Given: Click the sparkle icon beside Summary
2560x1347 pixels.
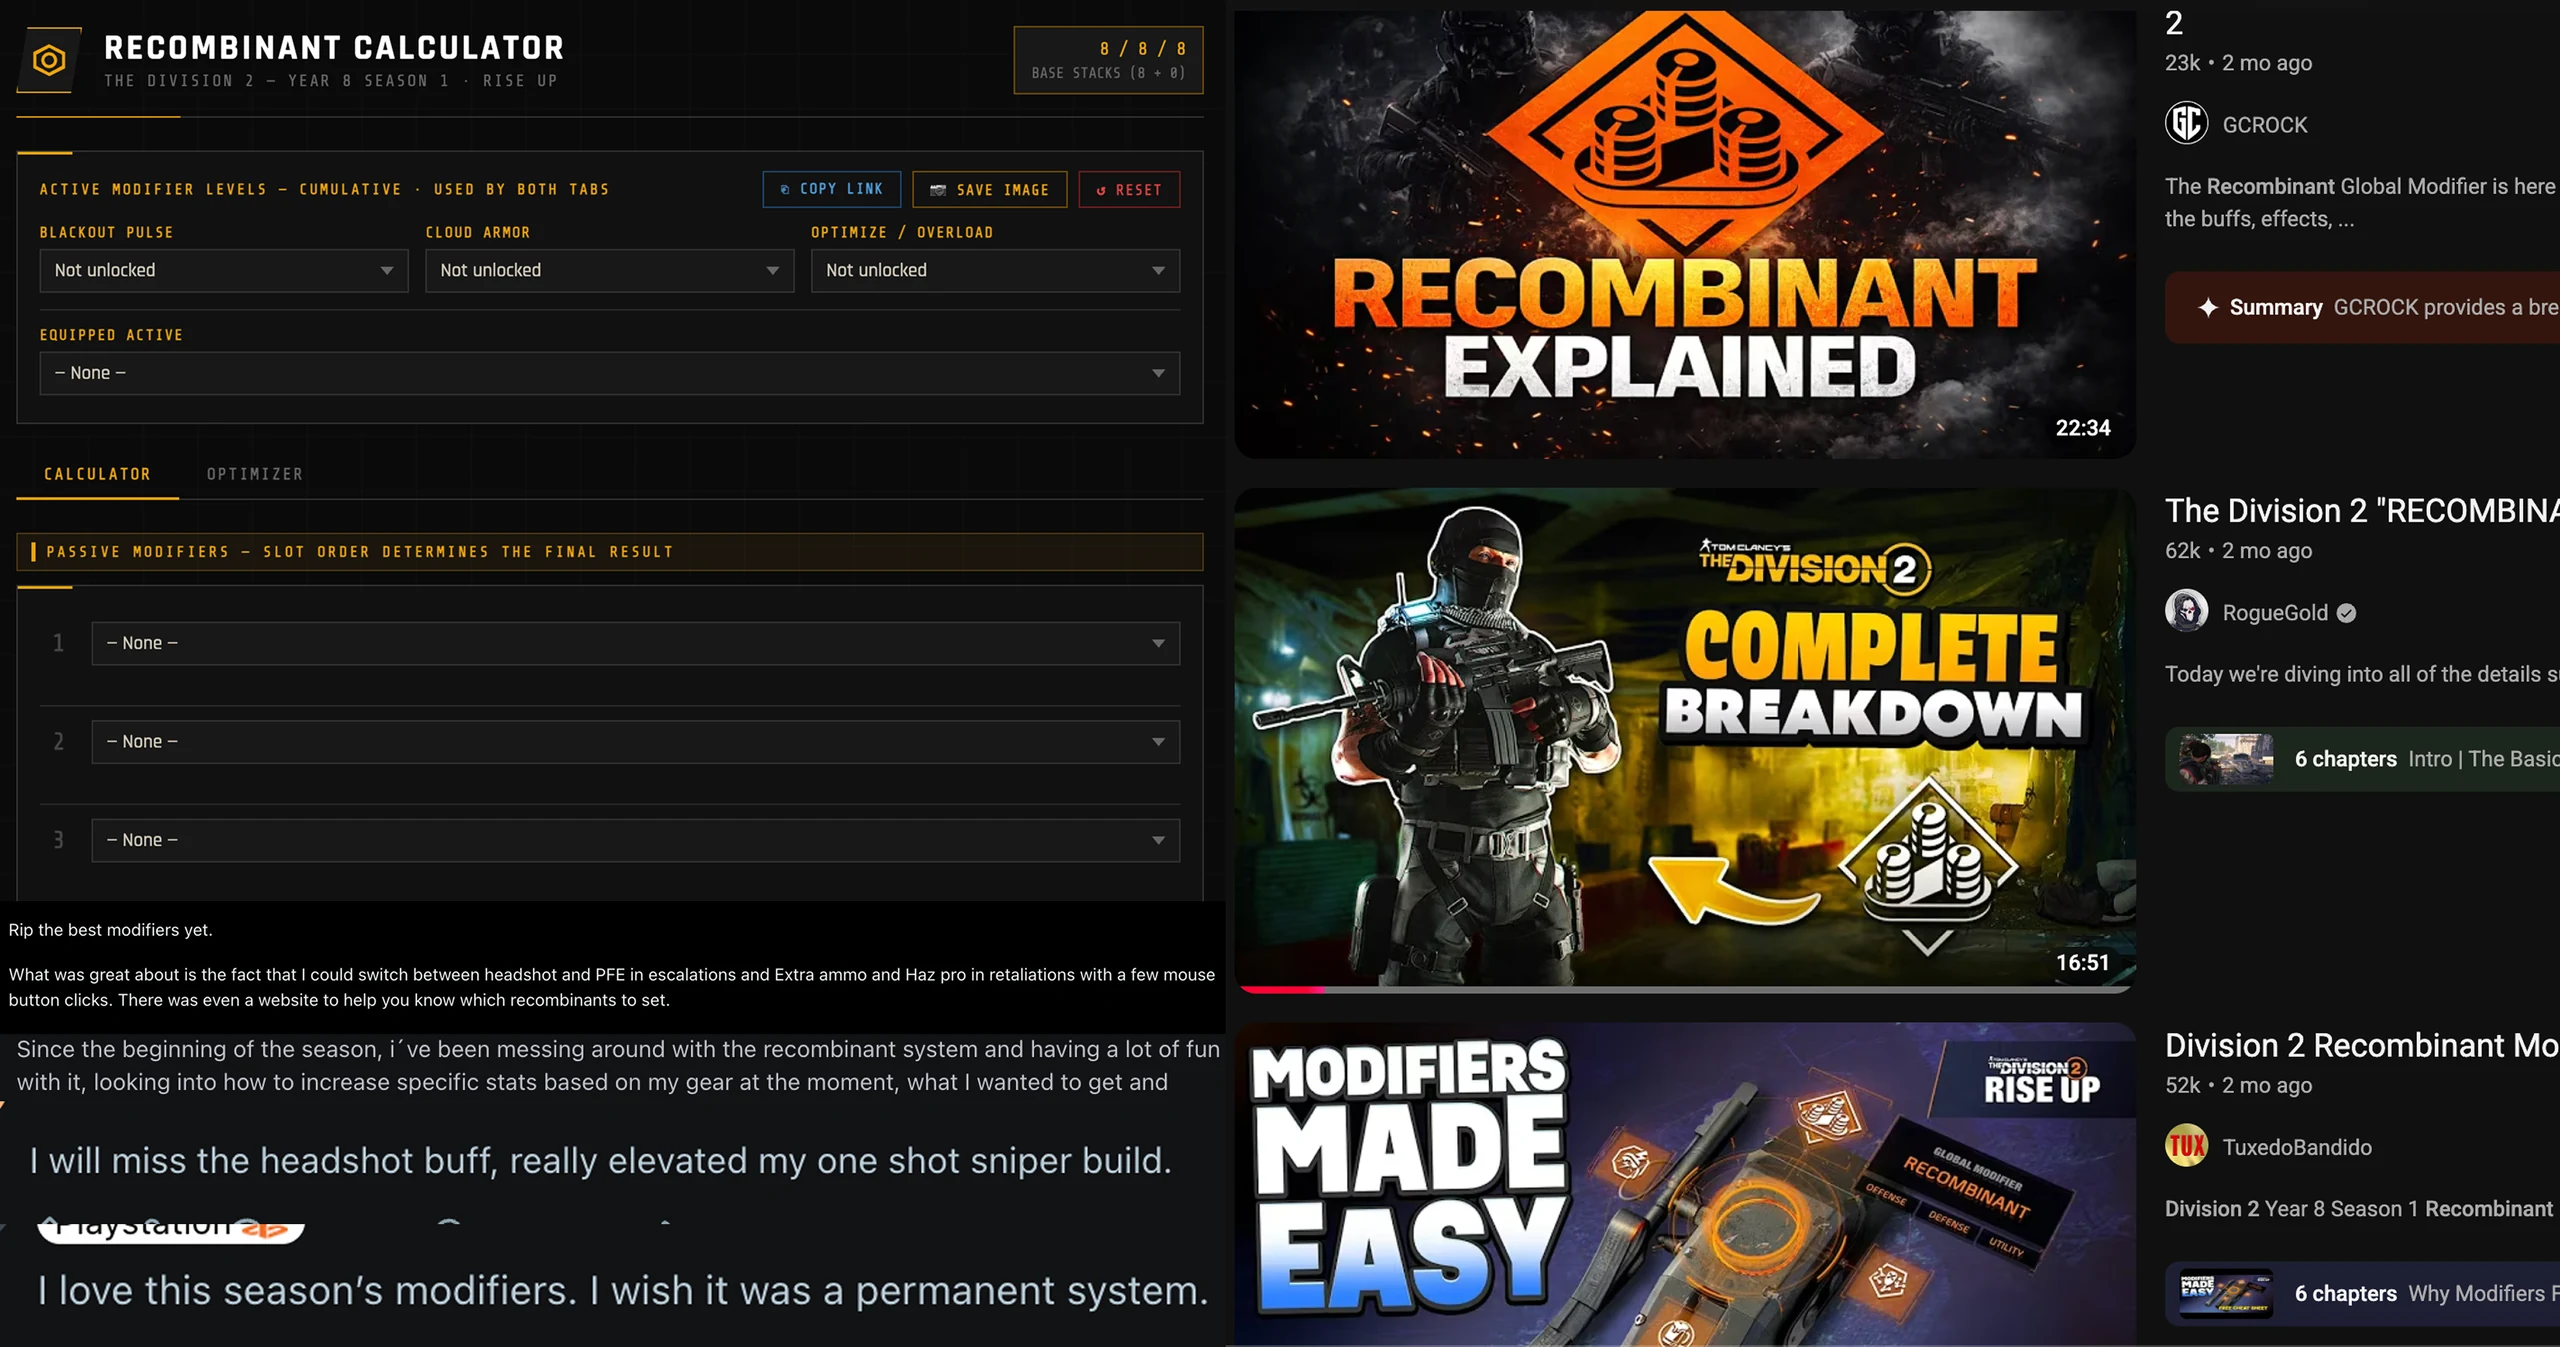Looking at the screenshot, I should [x=2207, y=307].
